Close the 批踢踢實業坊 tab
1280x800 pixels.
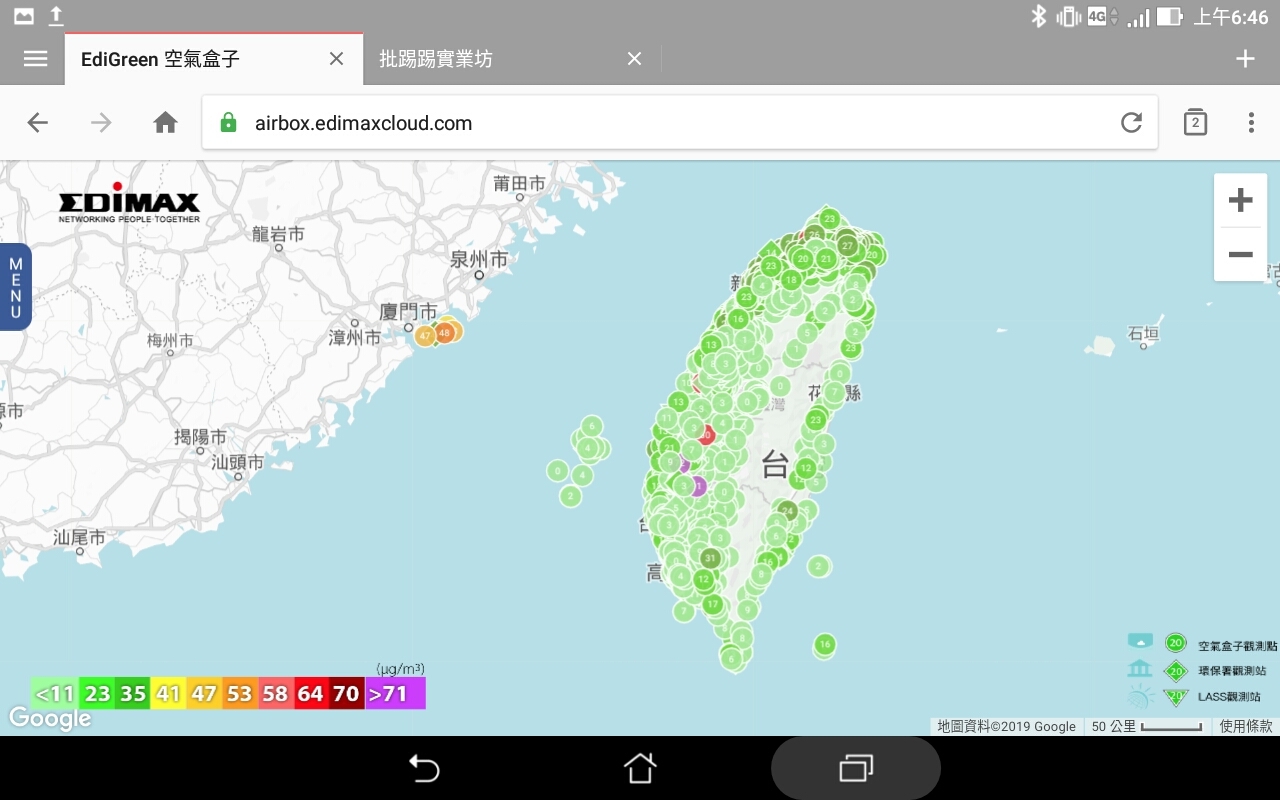point(634,59)
